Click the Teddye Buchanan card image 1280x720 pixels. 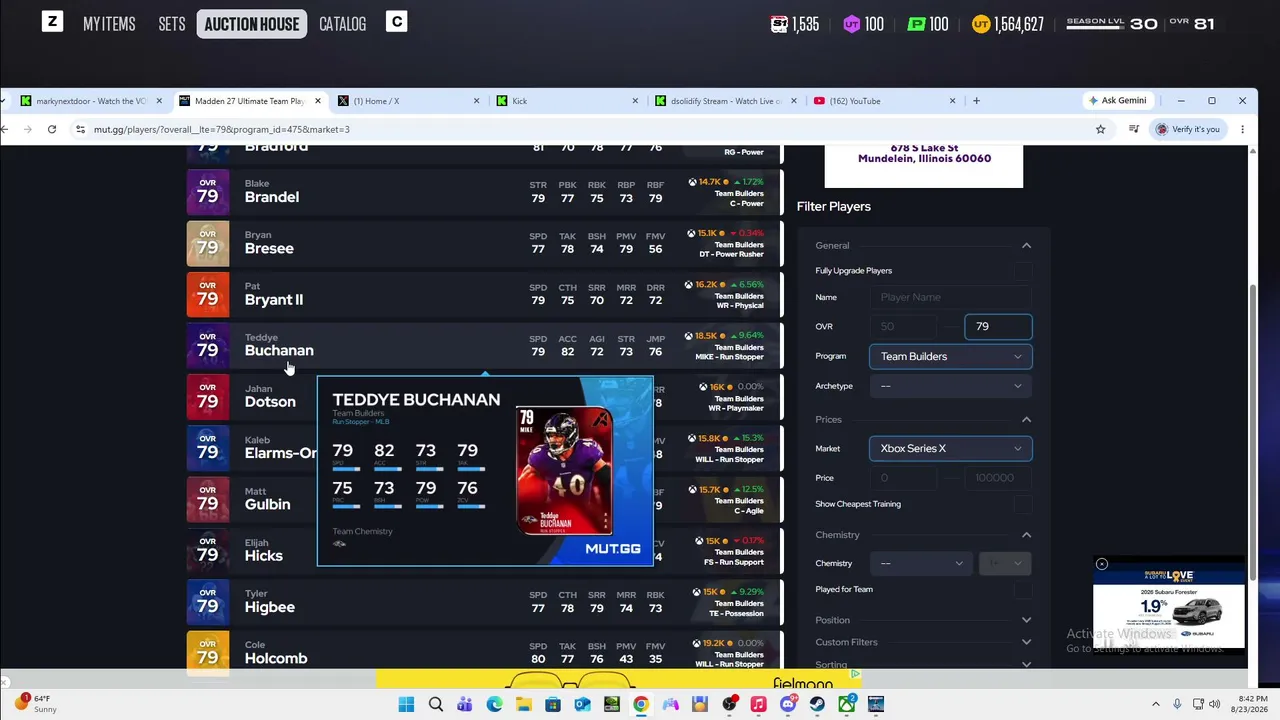point(565,470)
